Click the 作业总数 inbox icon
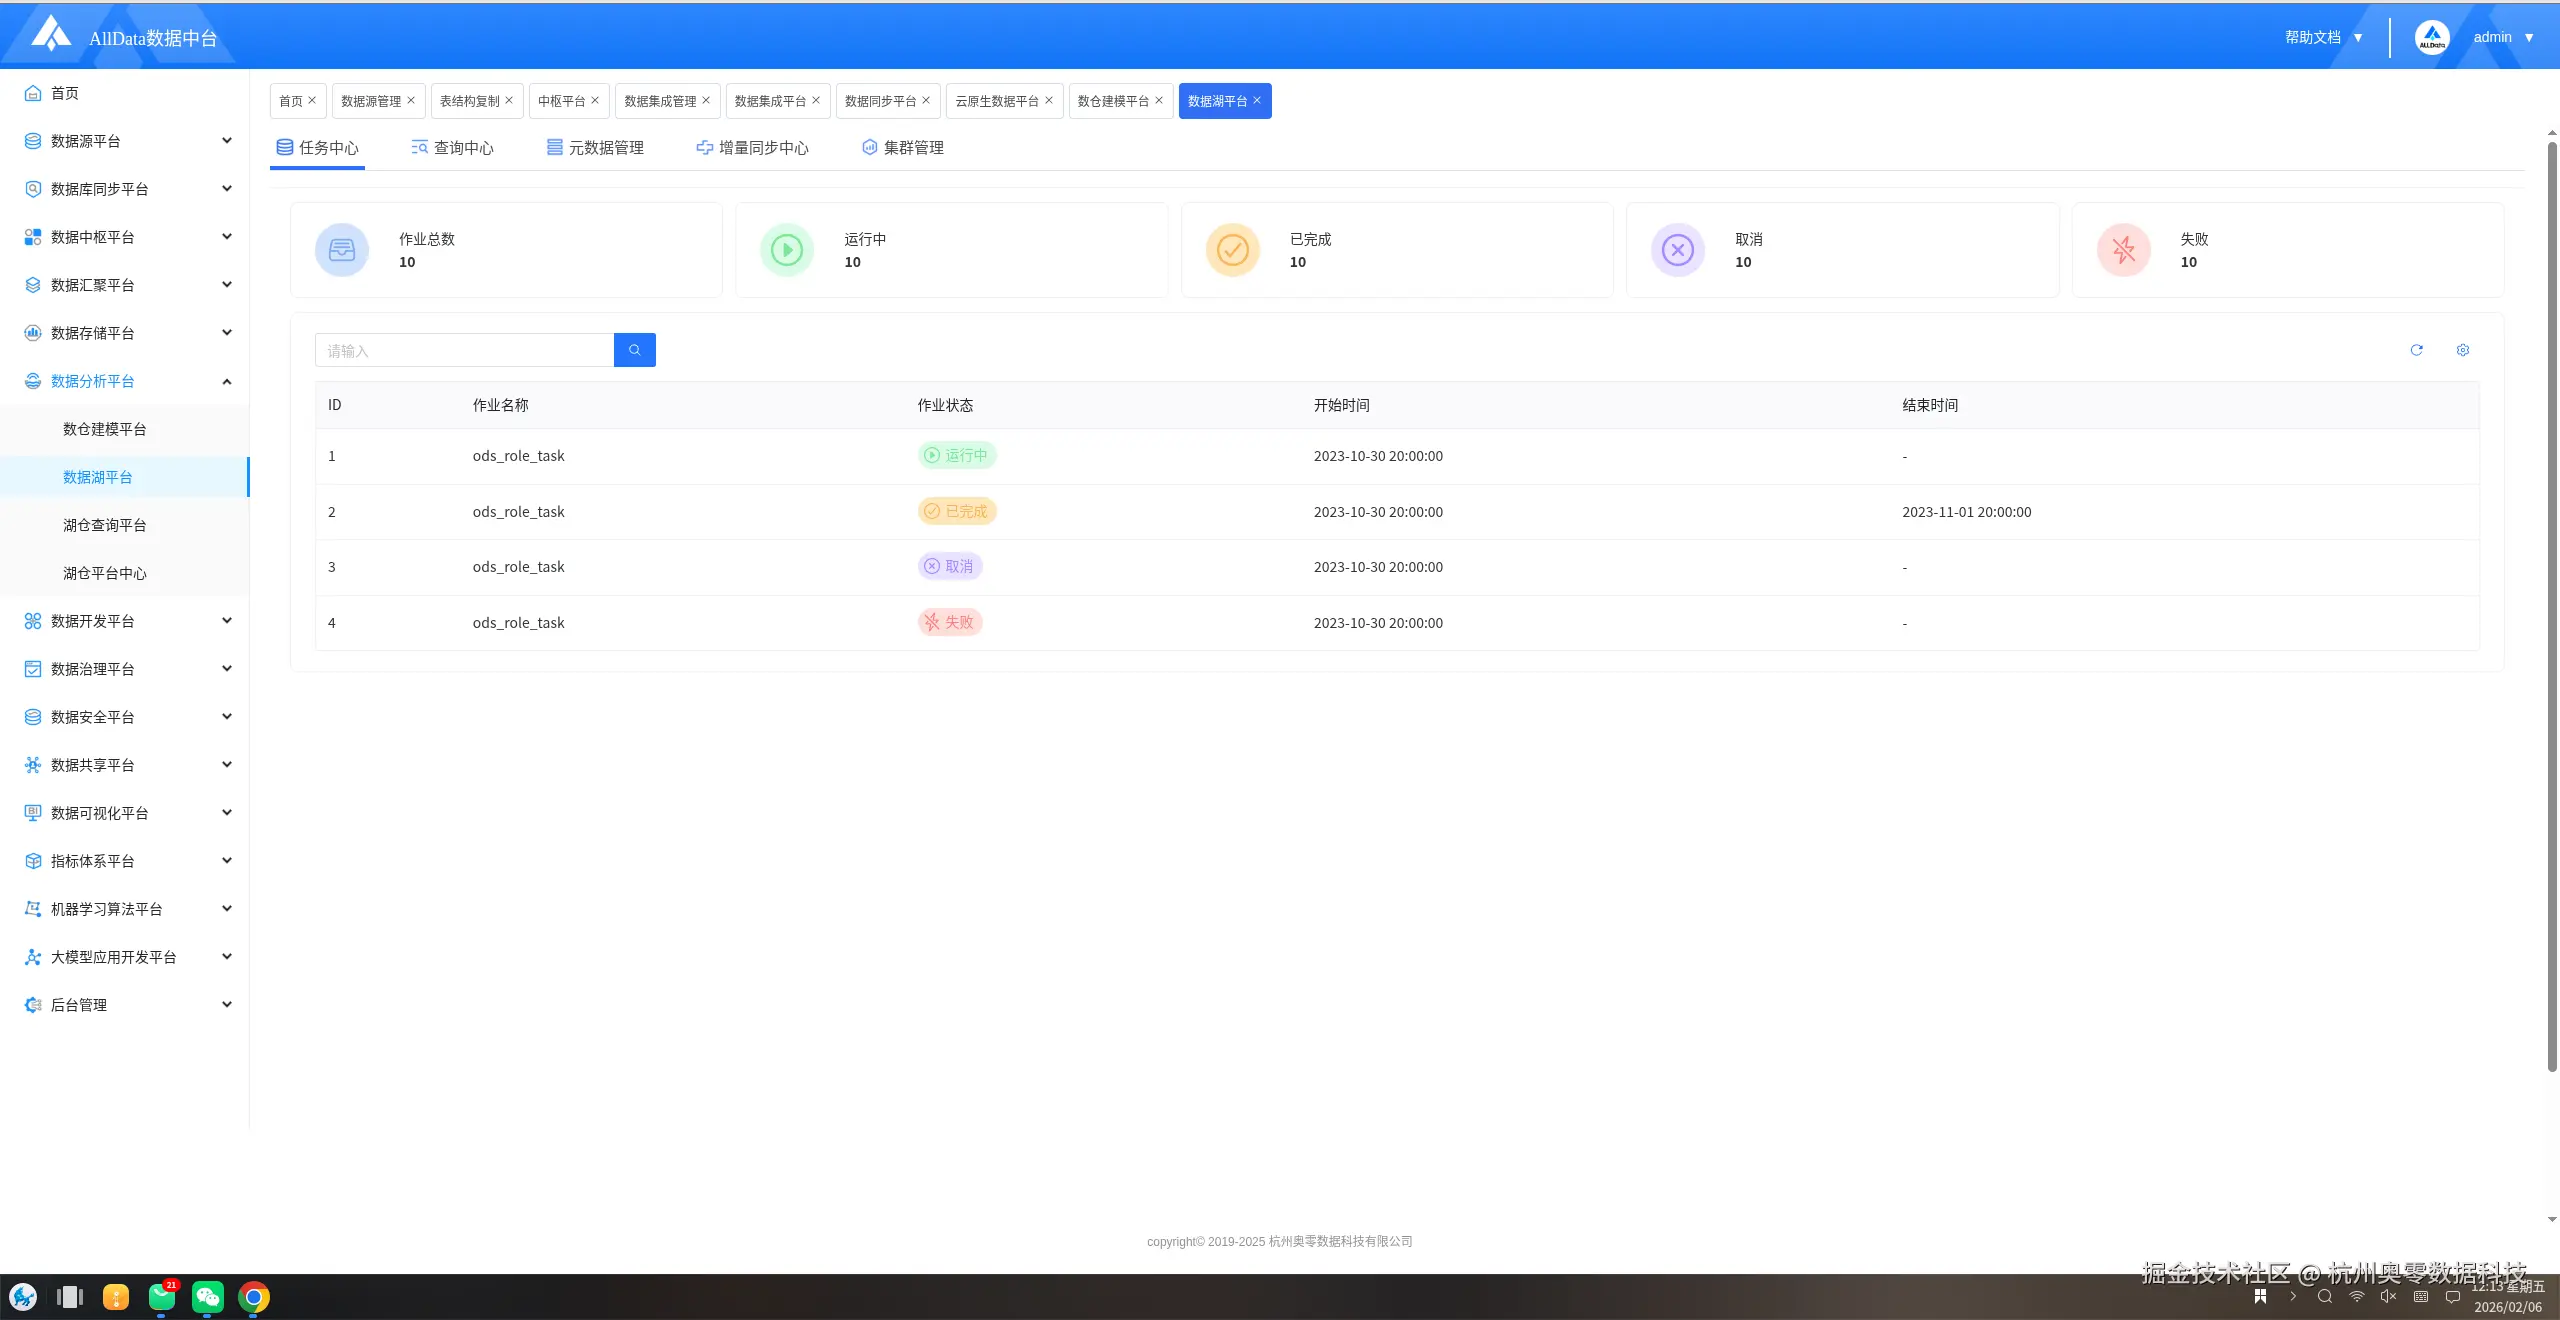The image size is (2560, 1320). click(342, 250)
